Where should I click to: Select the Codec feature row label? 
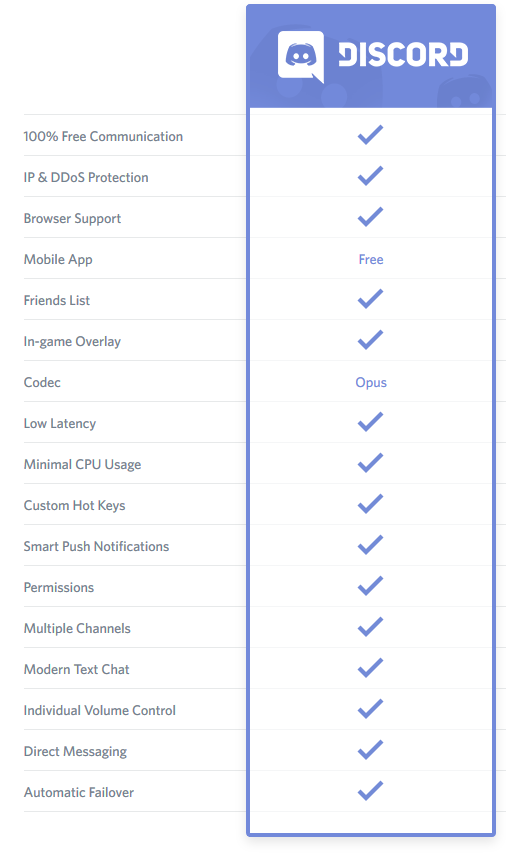point(42,382)
